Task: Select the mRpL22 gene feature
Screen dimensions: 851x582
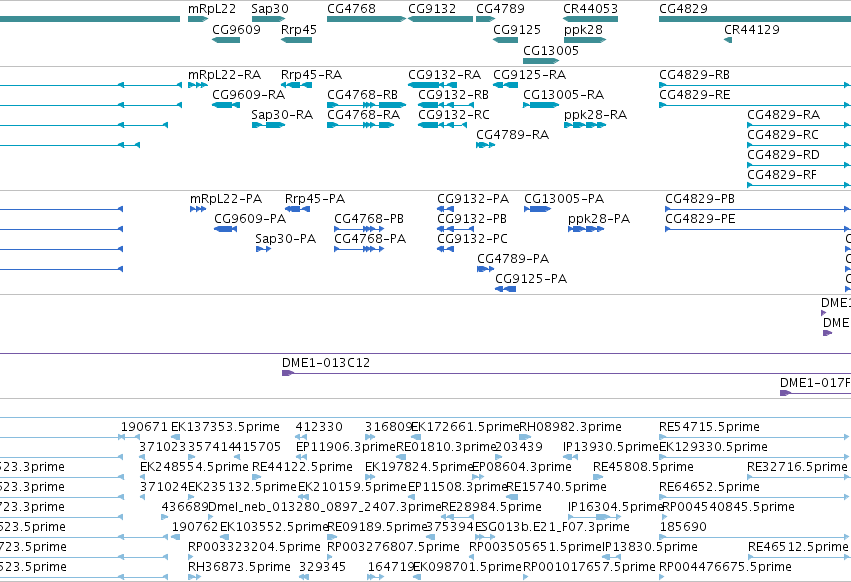Action: pyautogui.click(x=198, y=19)
